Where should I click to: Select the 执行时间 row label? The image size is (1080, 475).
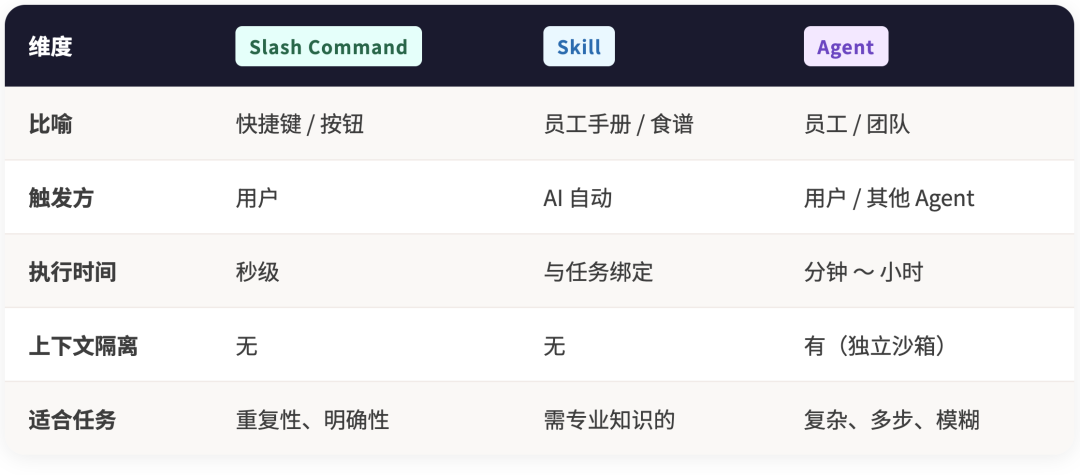point(73,271)
